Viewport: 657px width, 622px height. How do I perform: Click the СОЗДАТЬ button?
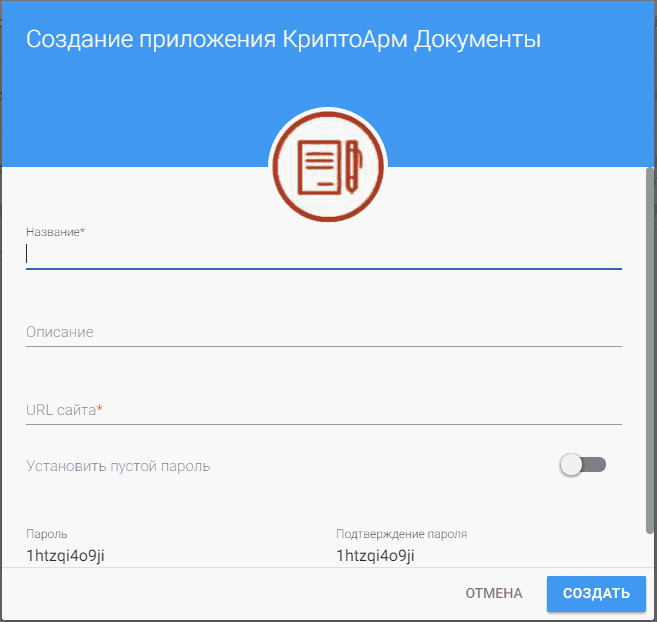point(596,593)
